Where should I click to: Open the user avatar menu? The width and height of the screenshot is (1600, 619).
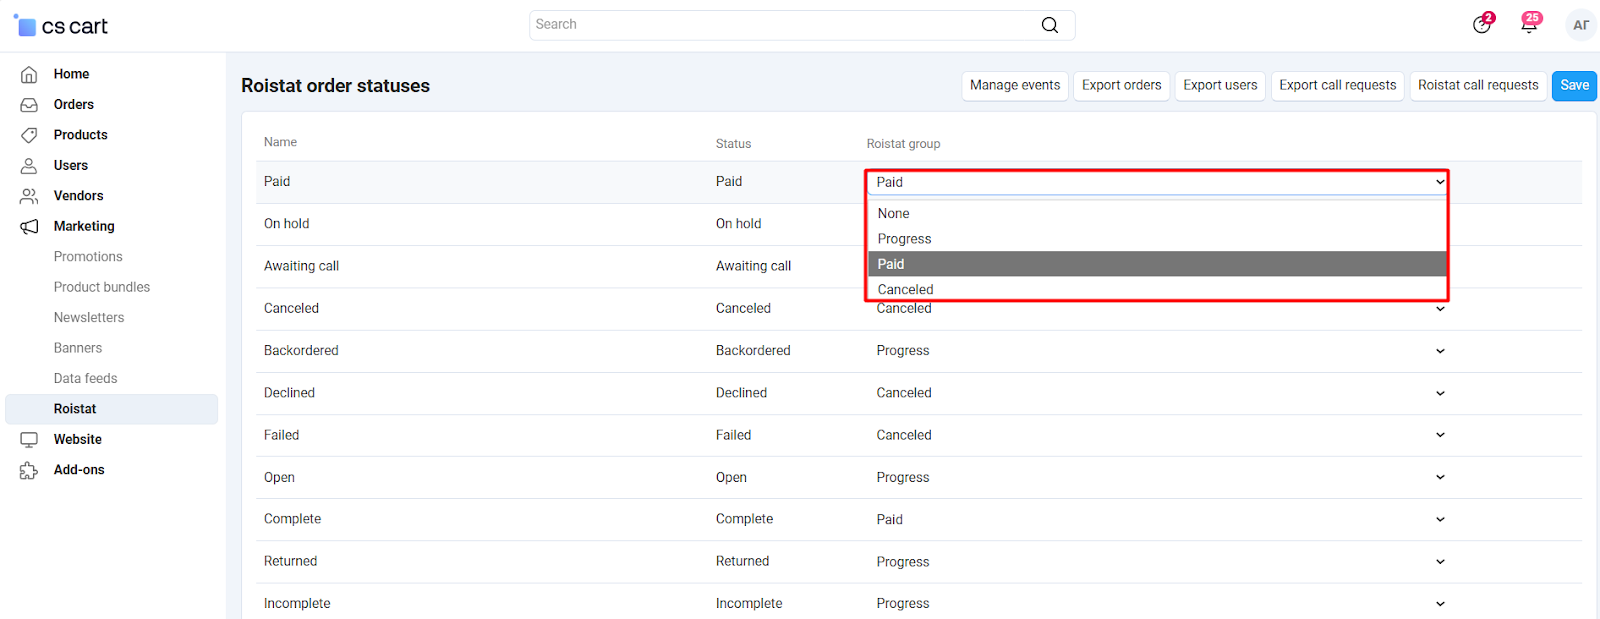pyautogui.click(x=1581, y=25)
